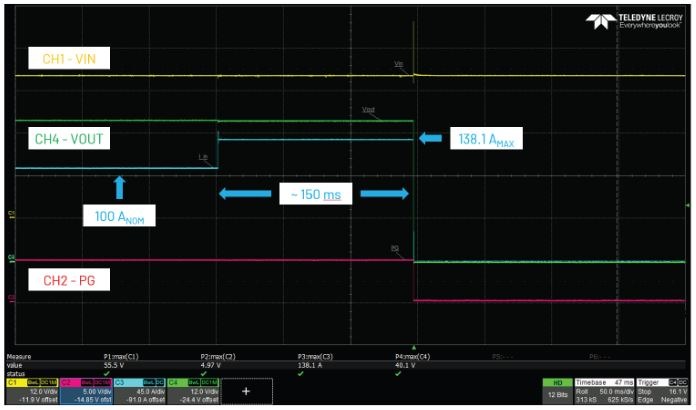Open the HD 12 Bits descriptor
The width and height of the screenshot is (696, 410).
point(558,391)
